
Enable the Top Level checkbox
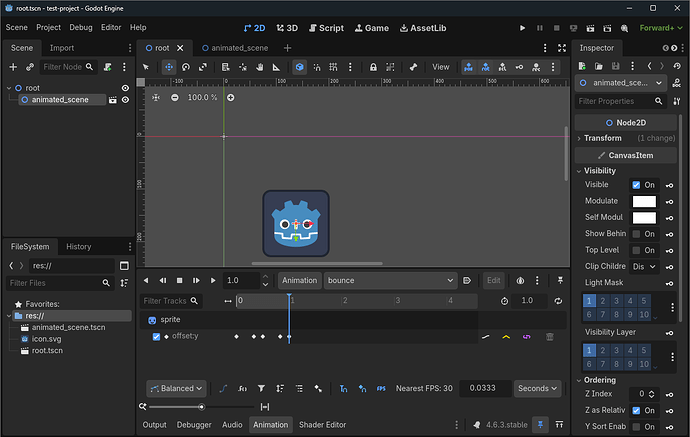click(x=636, y=250)
